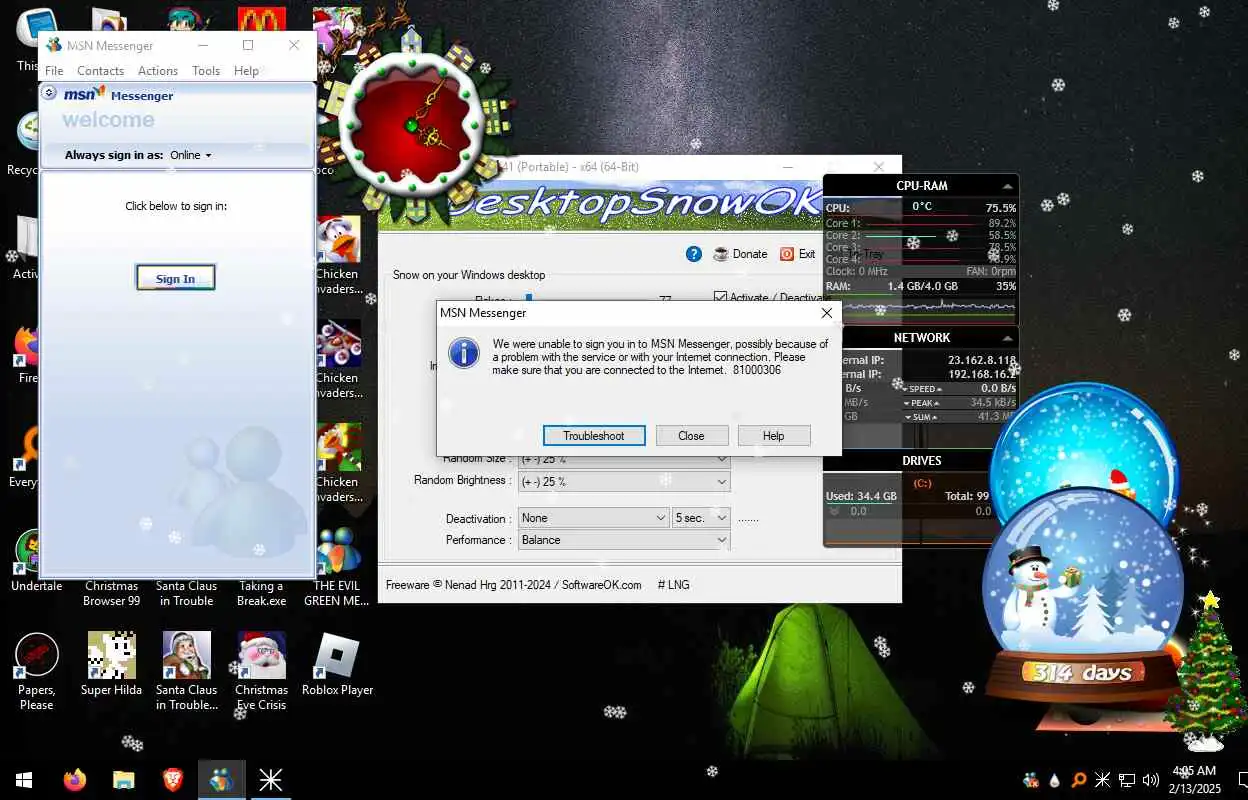Click the MSN Messenger tray icon
This screenshot has width=1248, height=800.
point(1031,780)
